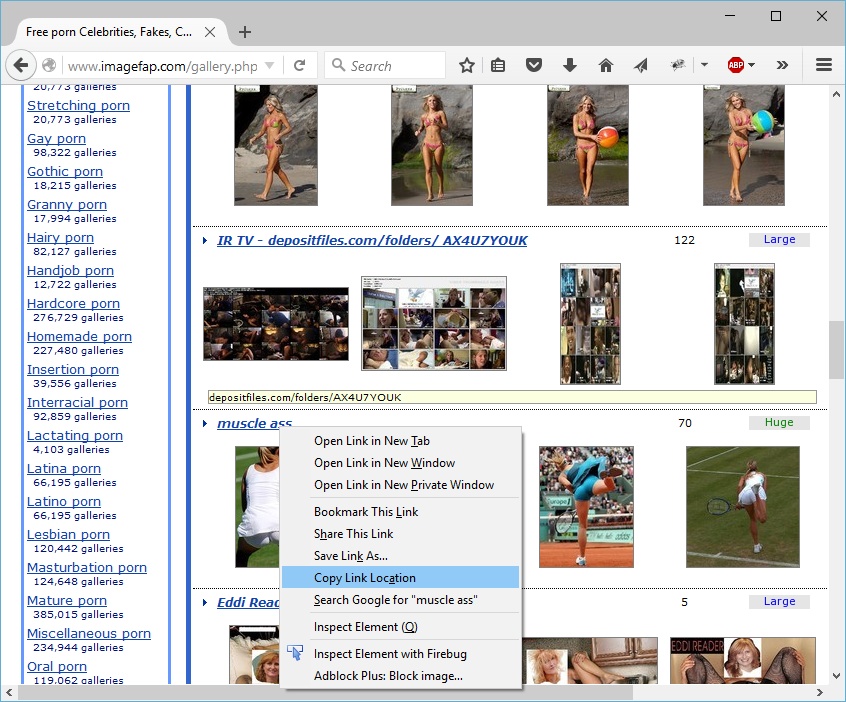Image resolution: width=846 pixels, height=702 pixels.
Task: Choose Open Link in New Tab
Action: (x=400, y=441)
